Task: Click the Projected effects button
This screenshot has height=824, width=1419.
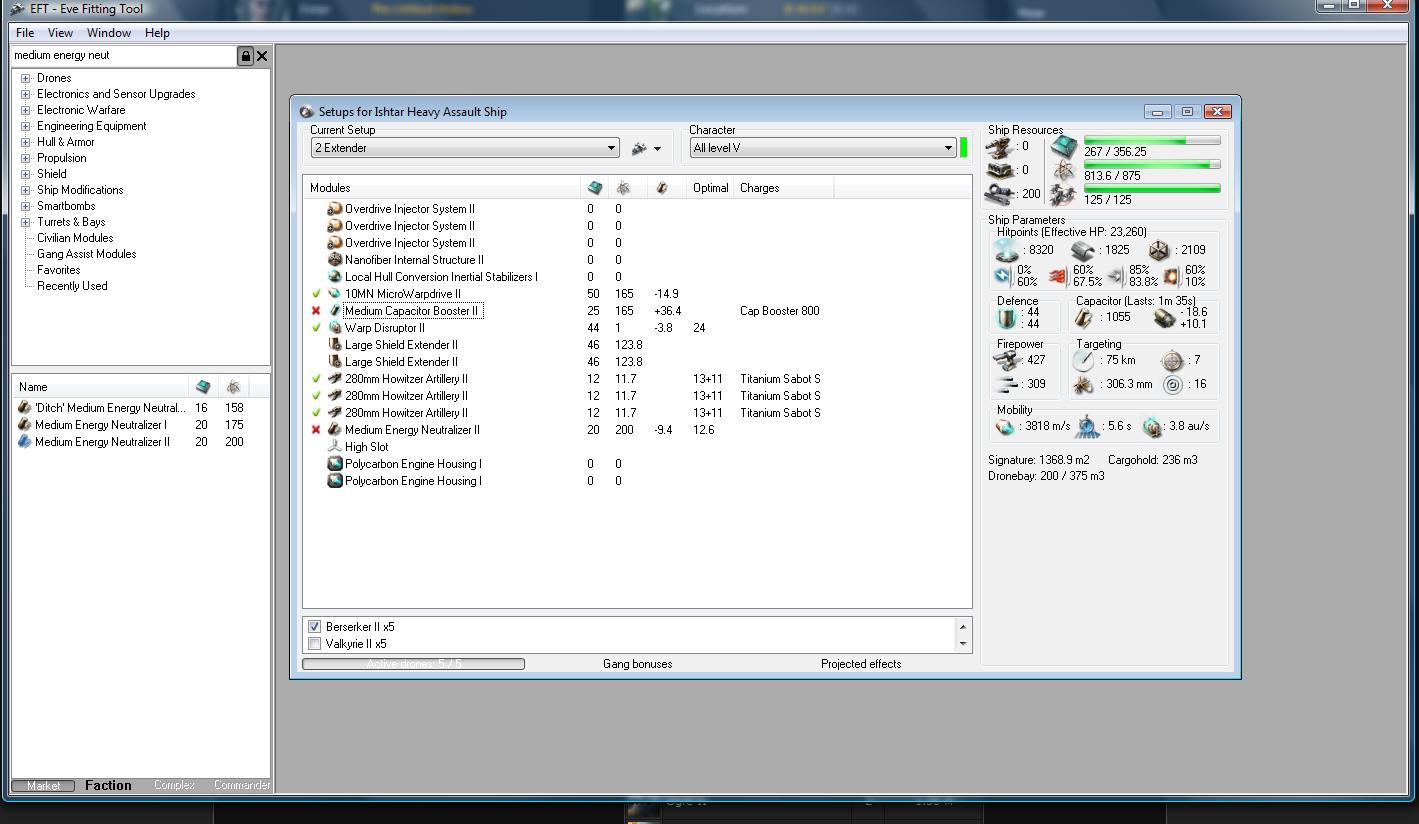Action: click(x=860, y=664)
